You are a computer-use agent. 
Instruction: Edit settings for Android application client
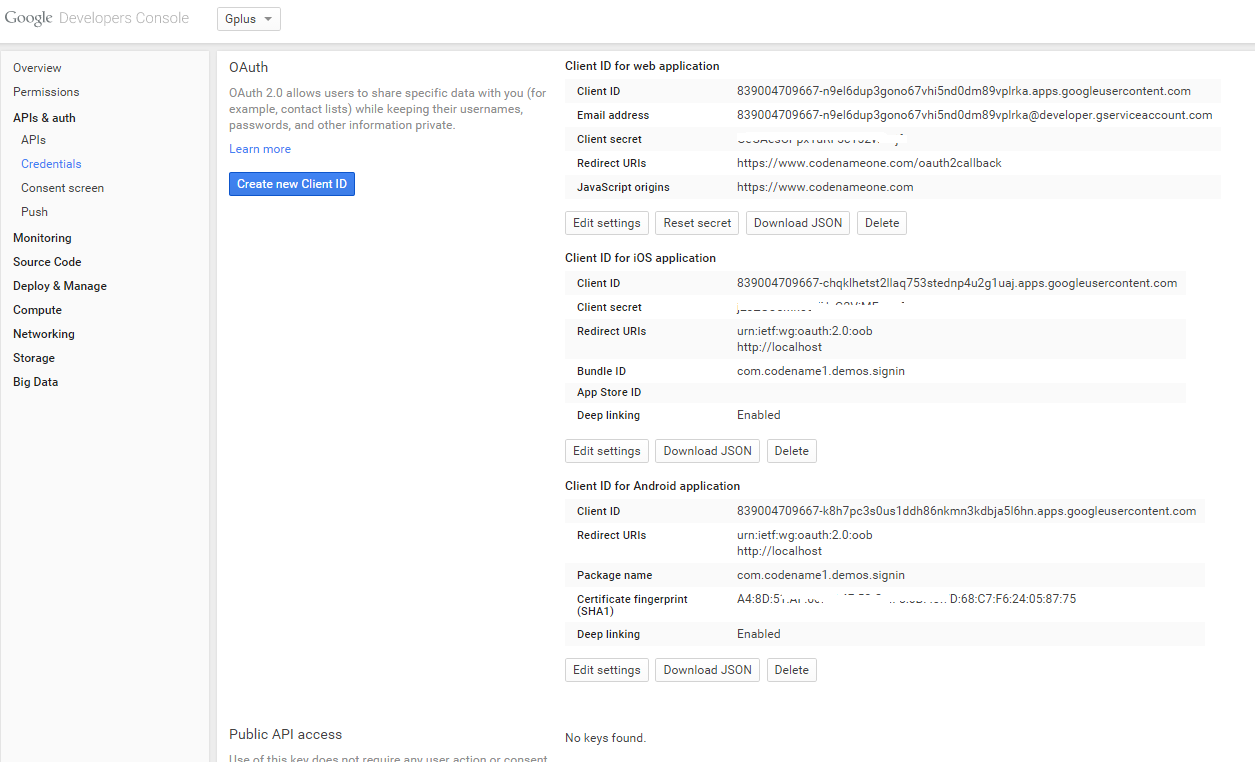coord(607,670)
